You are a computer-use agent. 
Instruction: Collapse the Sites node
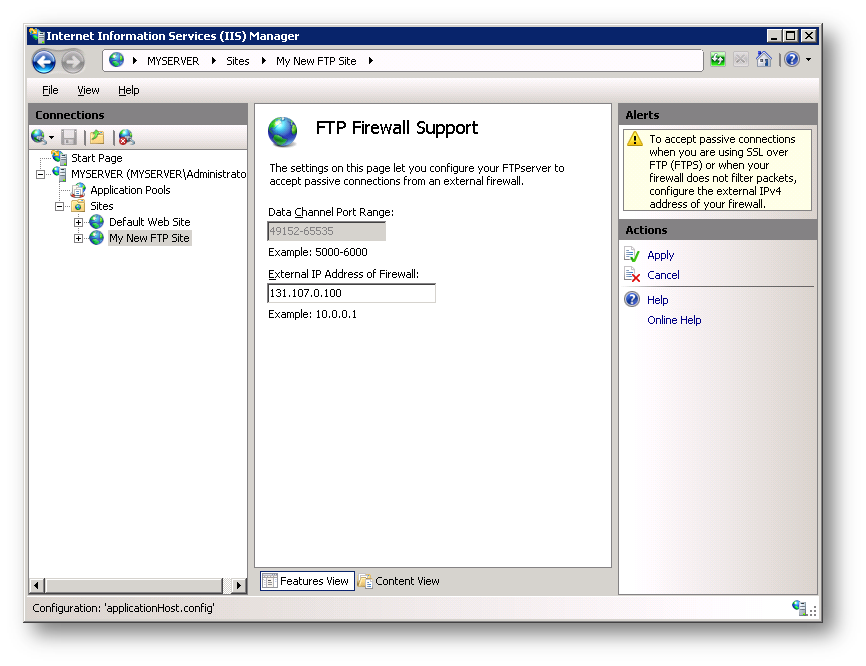[59, 207]
